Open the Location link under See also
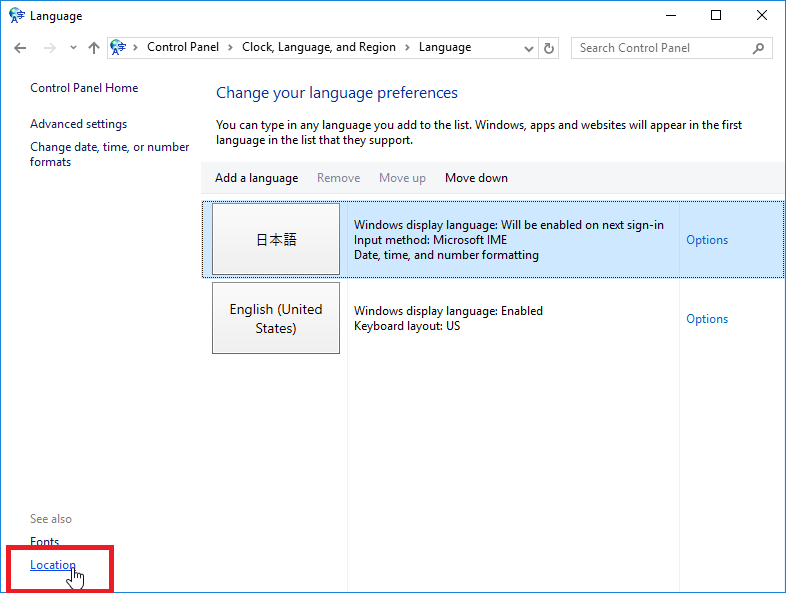Screen dimensions: 786x593 pyautogui.click(x=52, y=565)
